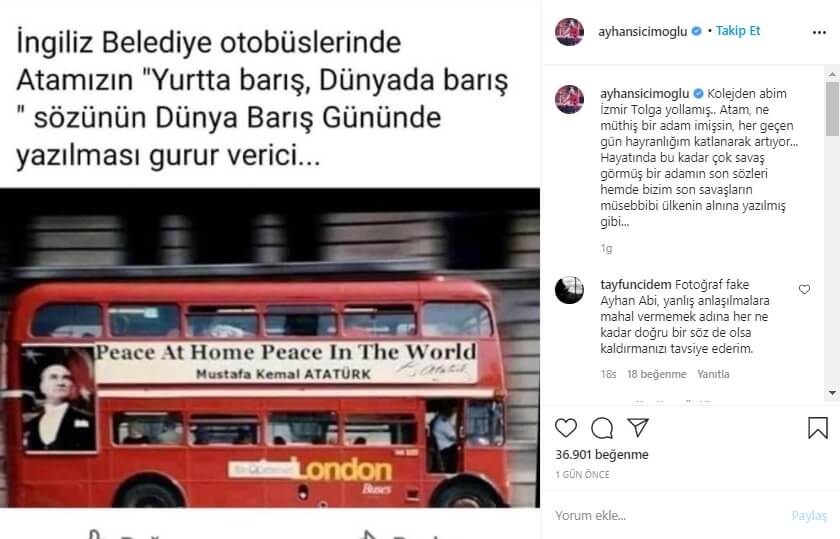The image size is (840, 539).
Task: View the 18 beğenme comment likes
Action: [x=657, y=374]
